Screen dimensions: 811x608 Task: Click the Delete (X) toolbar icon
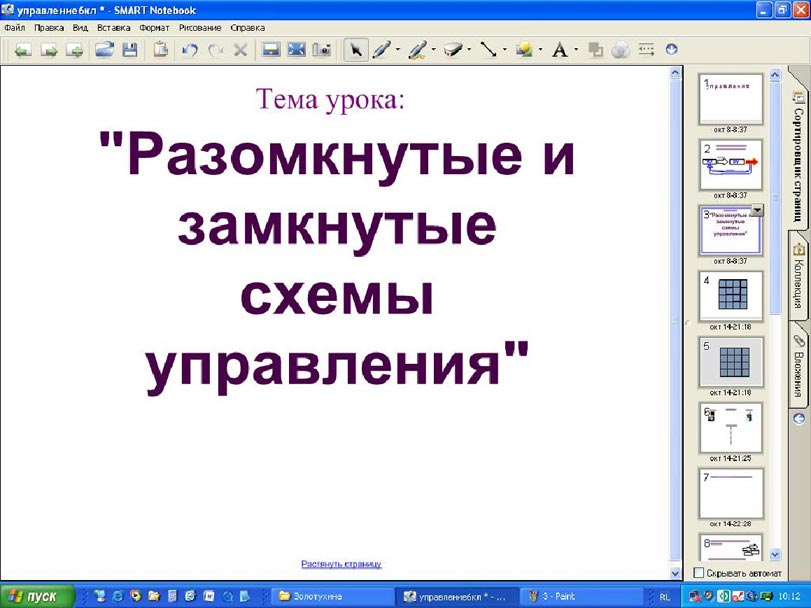click(240, 49)
